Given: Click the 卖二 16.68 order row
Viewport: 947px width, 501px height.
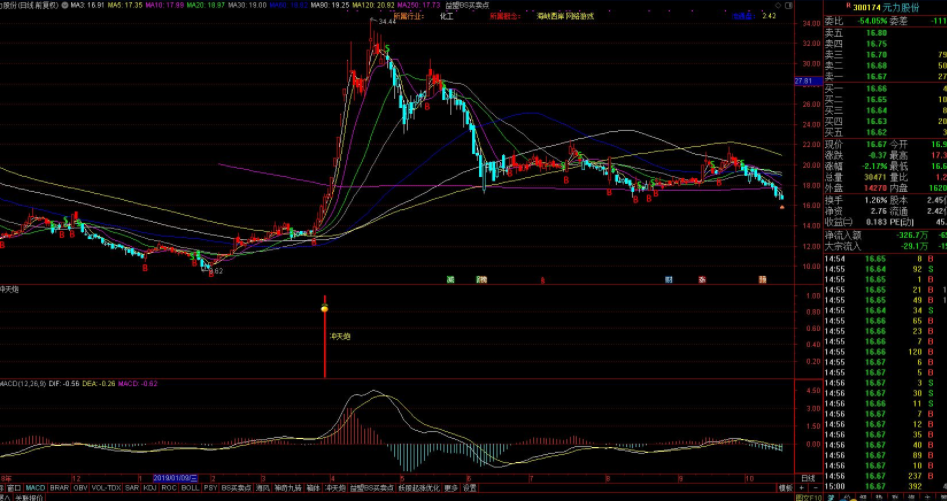Looking at the screenshot, I should point(885,65).
